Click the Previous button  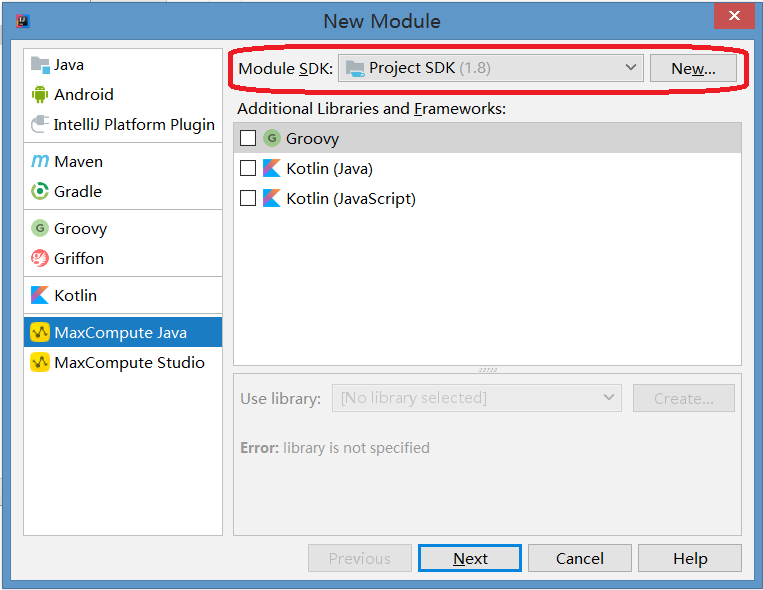click(x=360, y=558)
